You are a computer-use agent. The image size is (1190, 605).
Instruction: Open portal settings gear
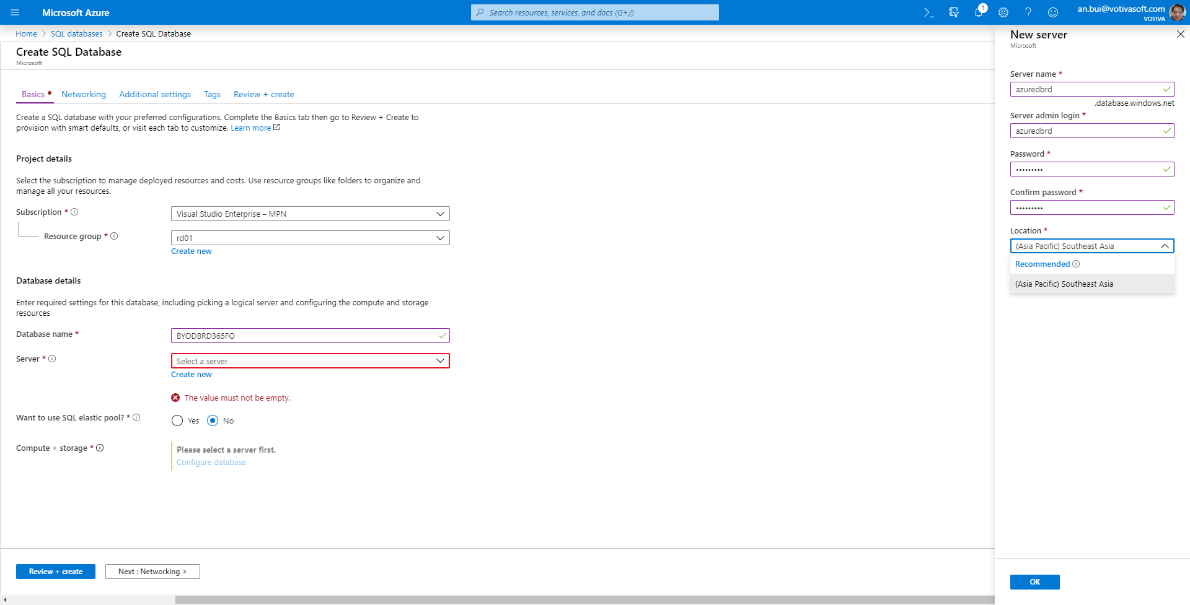click(x=1003, y=12)
